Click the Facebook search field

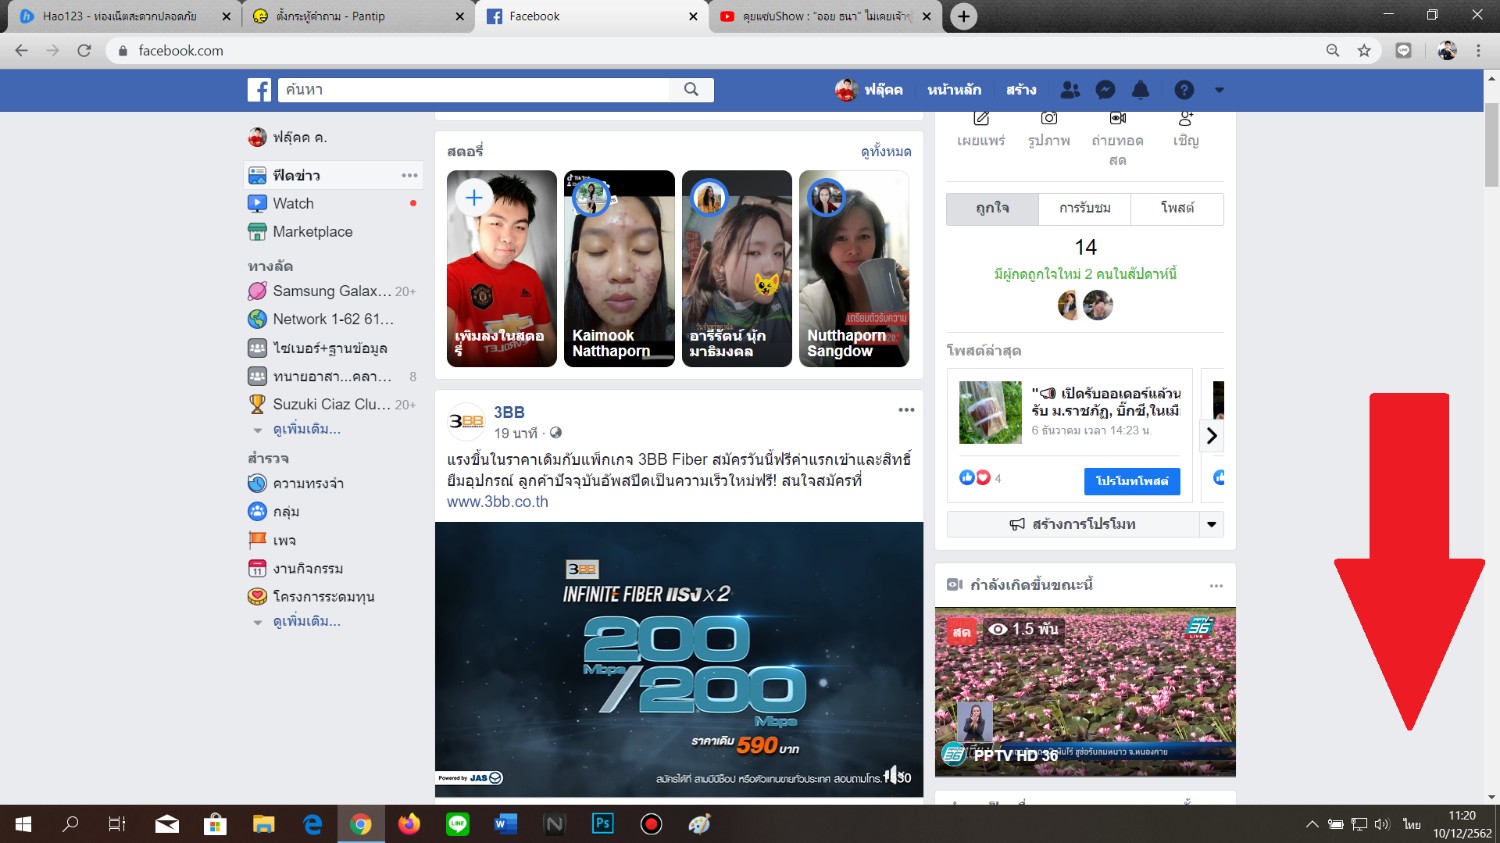click(x=474, y=90)
